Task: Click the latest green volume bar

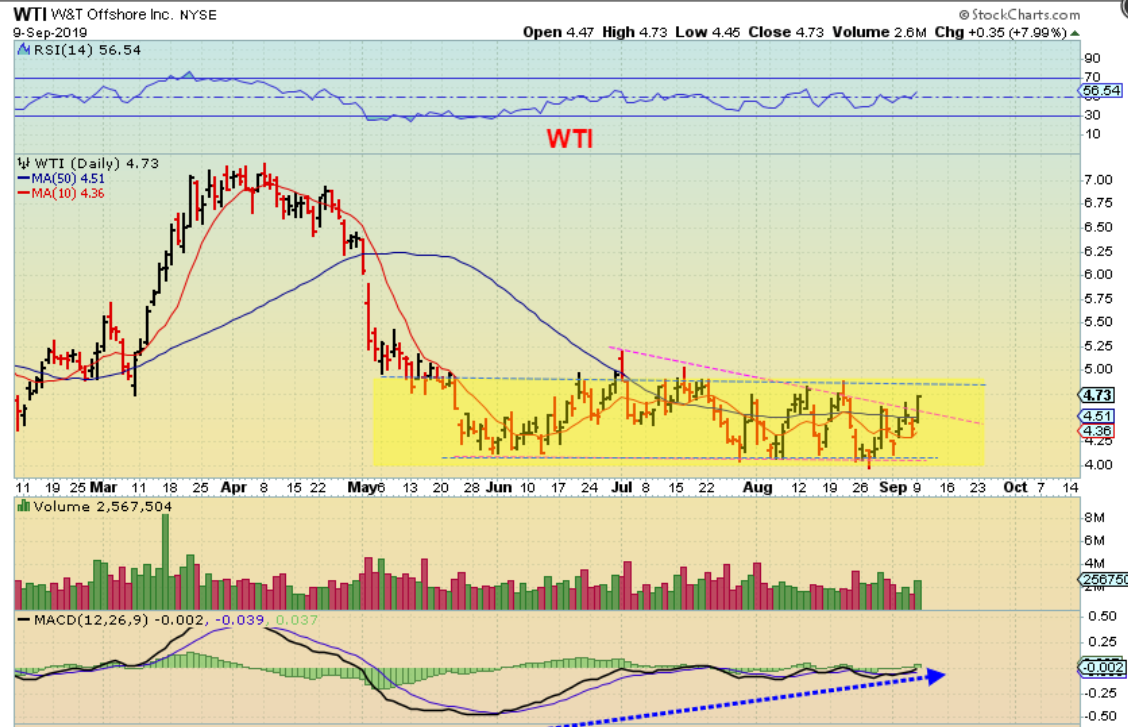Action: 917,595
